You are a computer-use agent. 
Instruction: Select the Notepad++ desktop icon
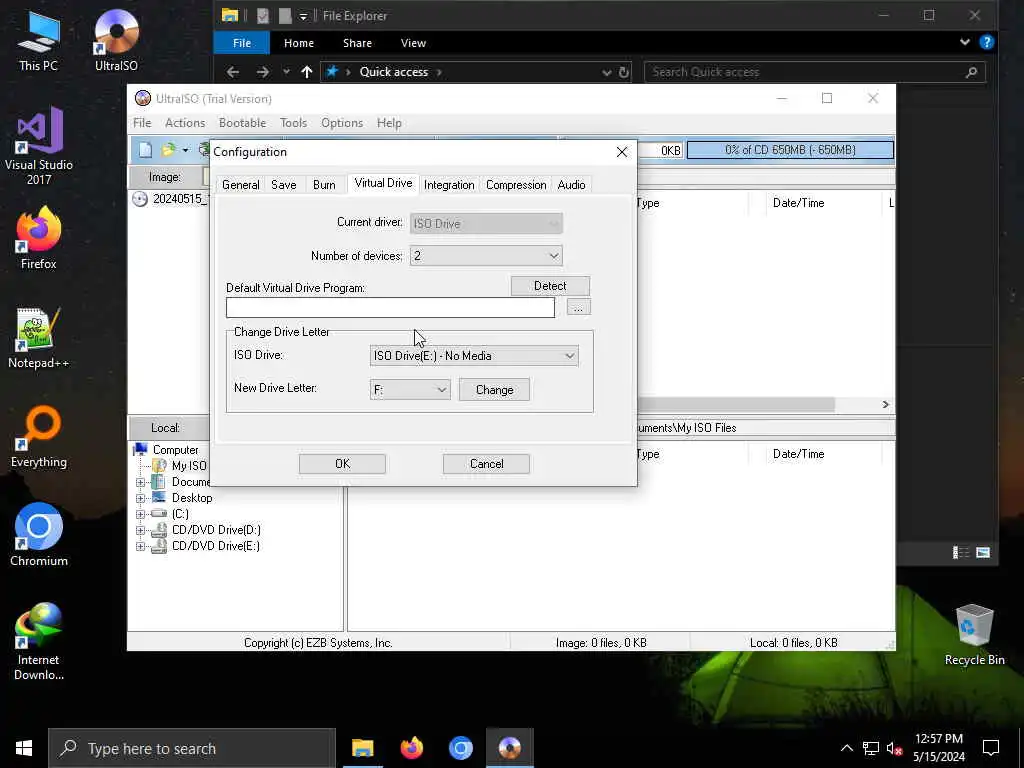[x=39, y=338]
